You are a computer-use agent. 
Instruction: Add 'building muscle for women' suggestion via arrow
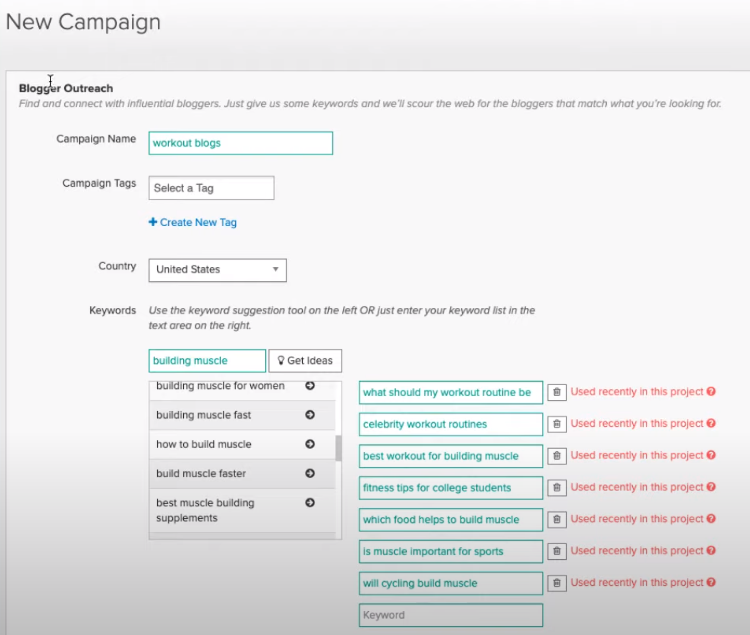click(310, 386)
